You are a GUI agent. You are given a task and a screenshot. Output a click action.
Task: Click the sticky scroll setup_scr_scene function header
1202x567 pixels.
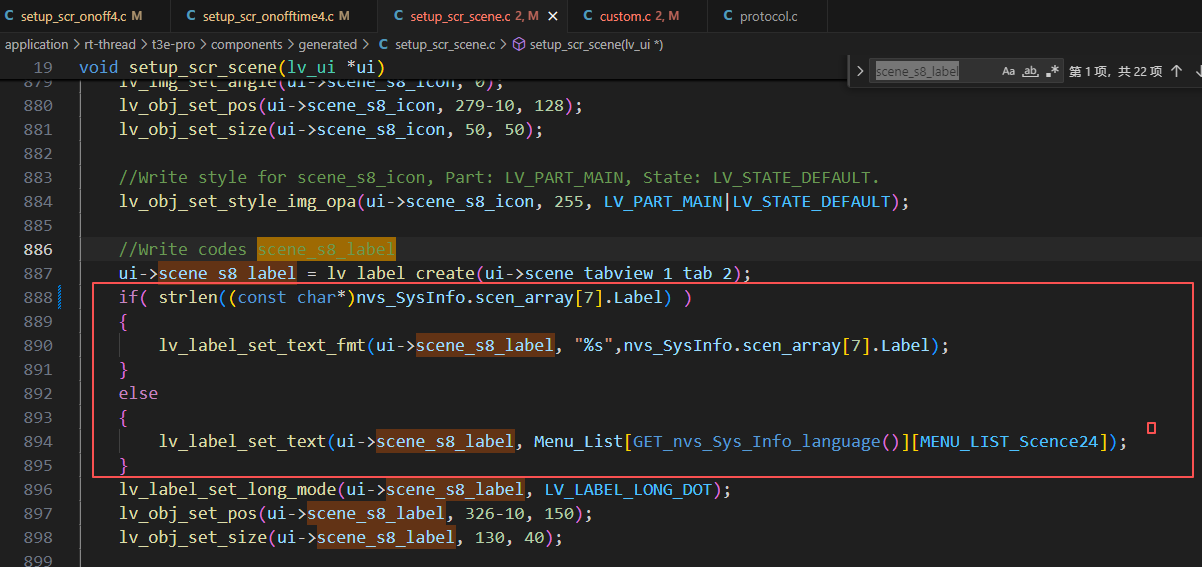point(232,67)
